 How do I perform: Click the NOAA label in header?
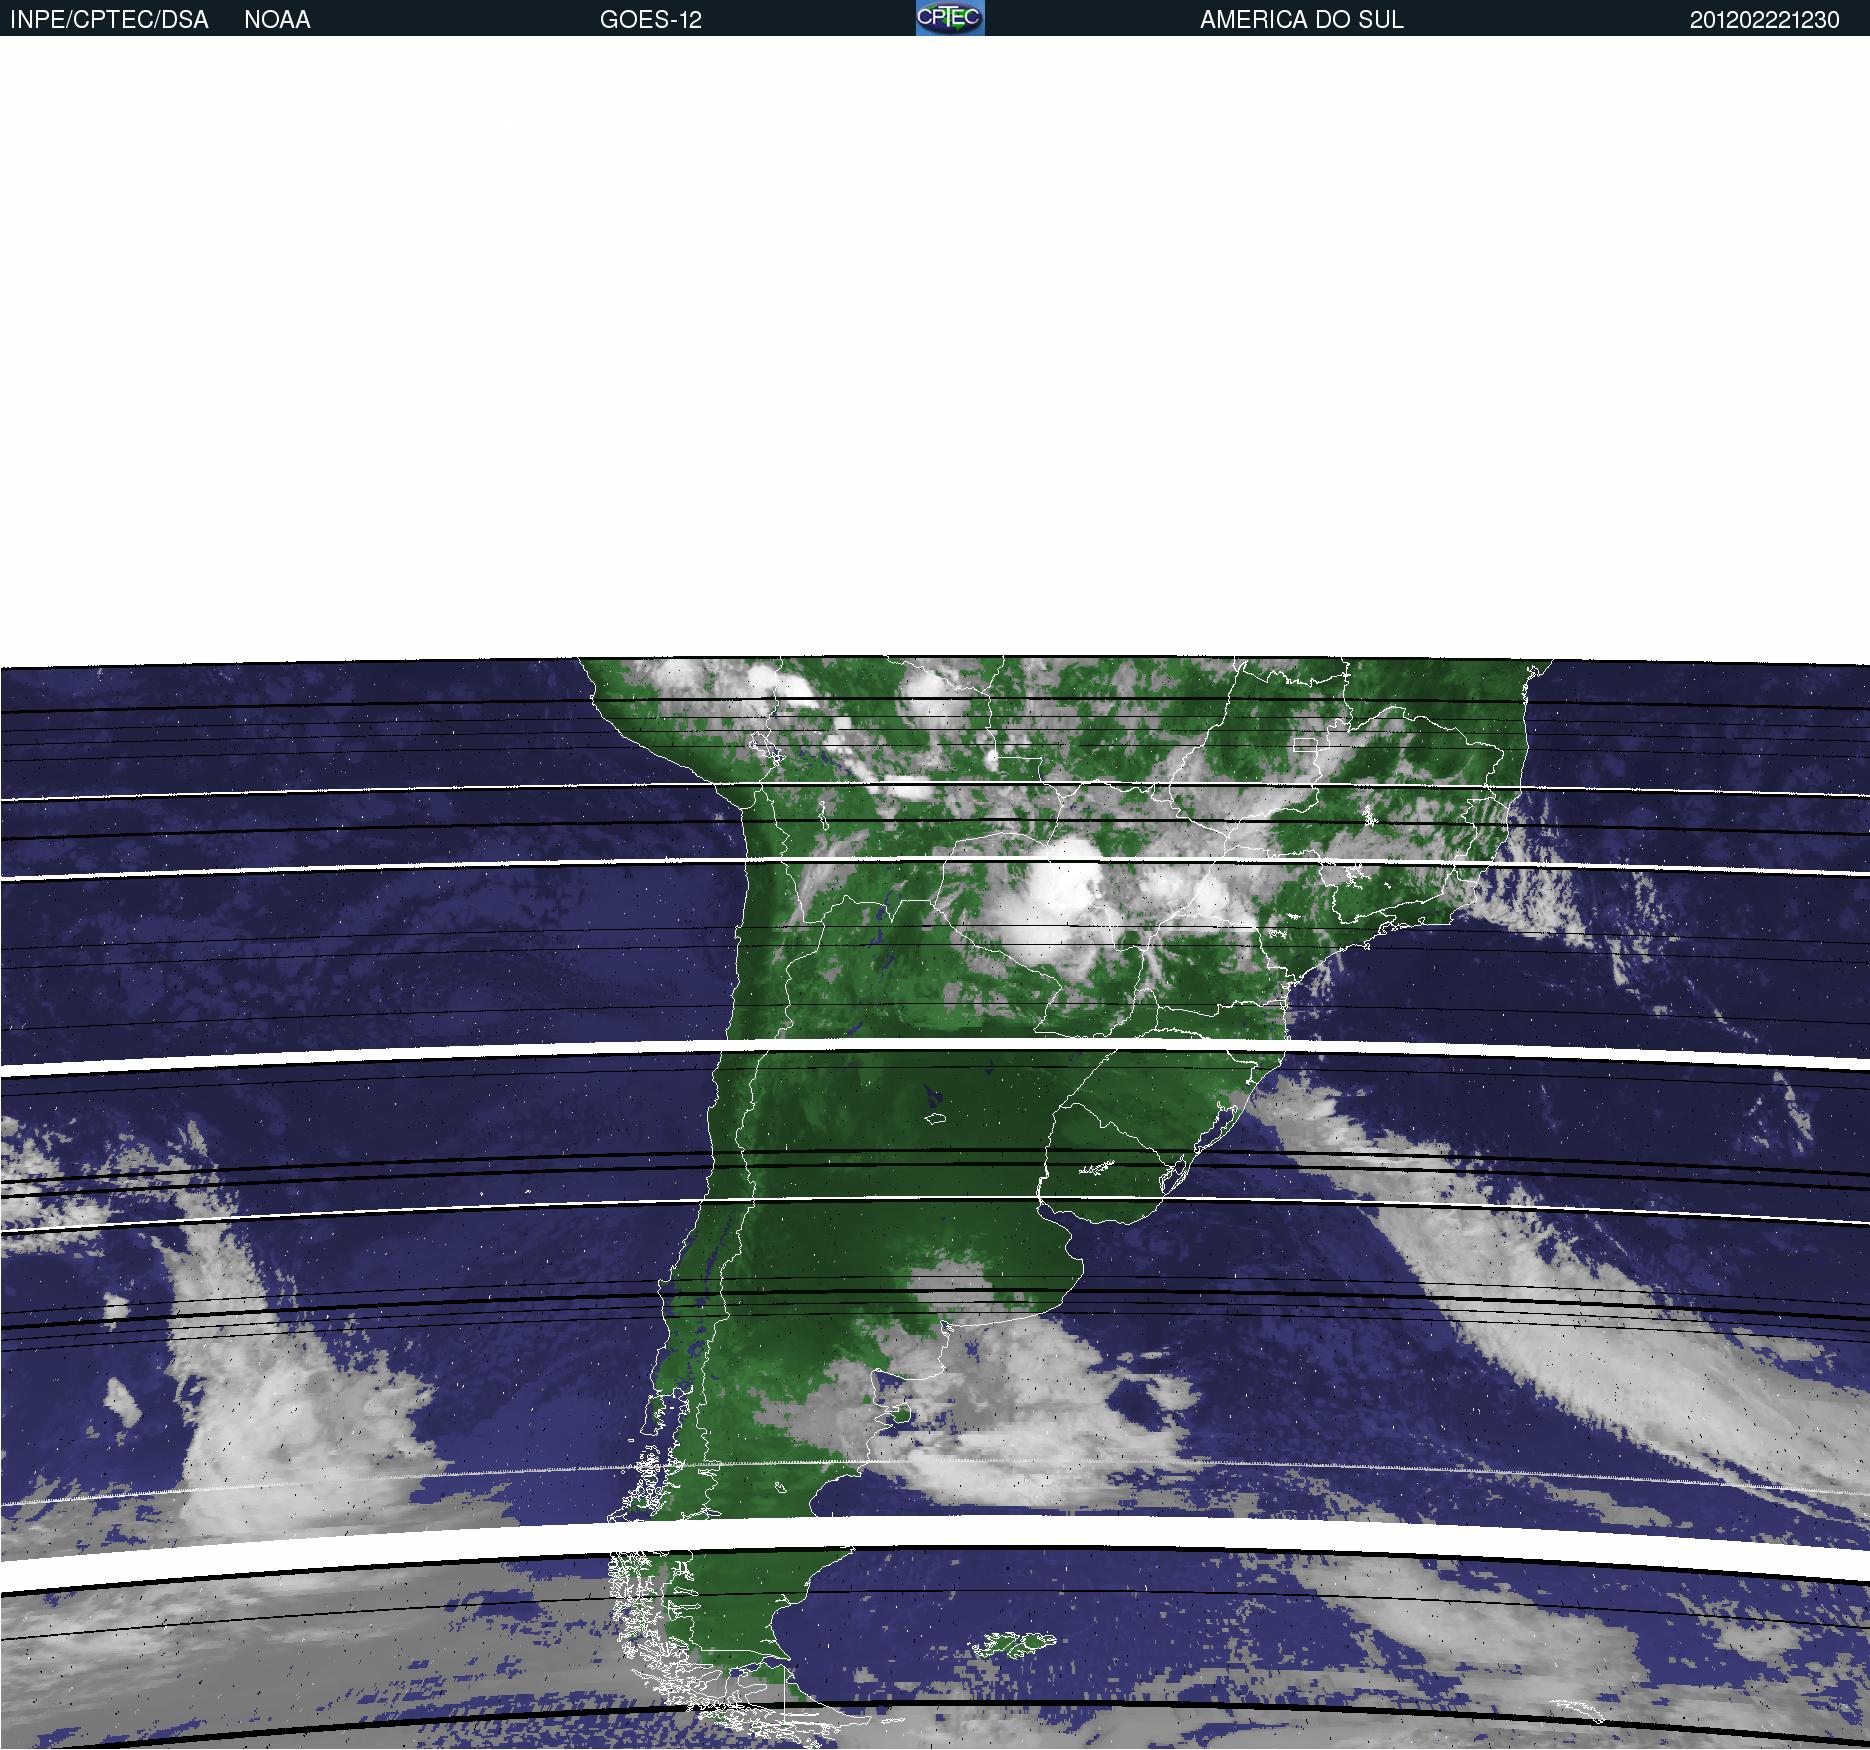(x=277, y=20)
